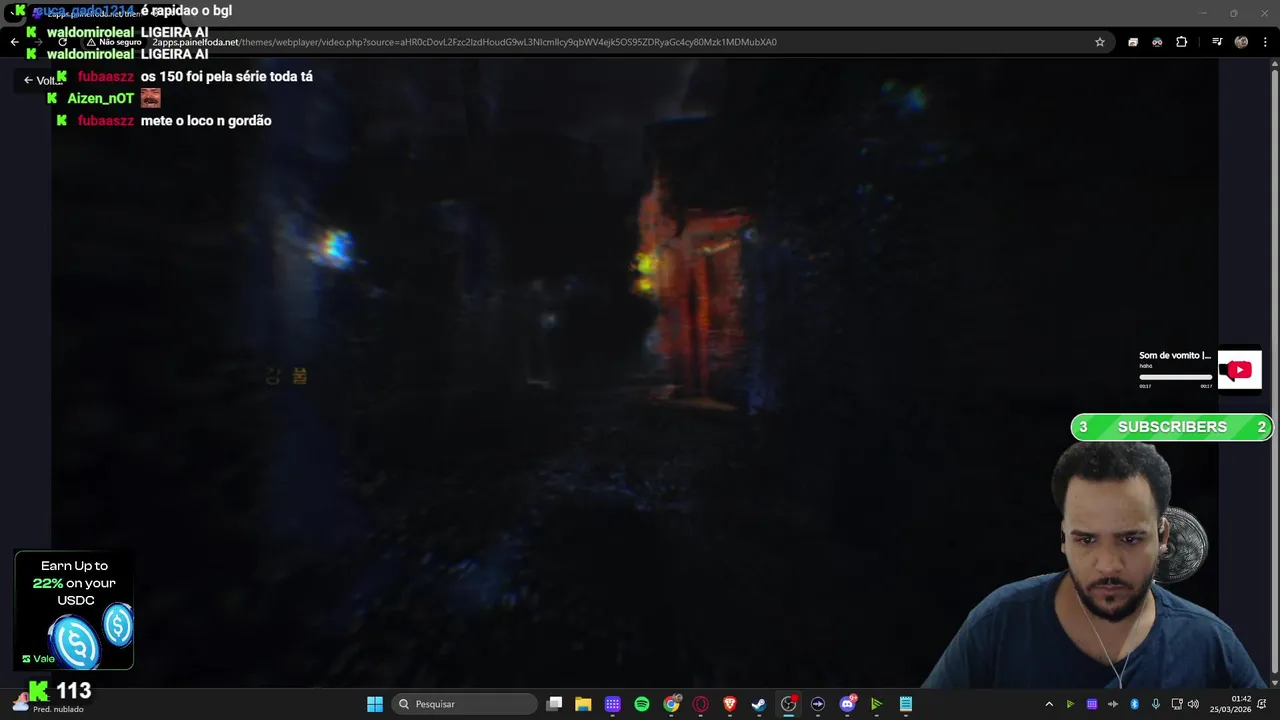
Task: Click the emote in Aizen_nOT's message
Action: pos(150,98)
